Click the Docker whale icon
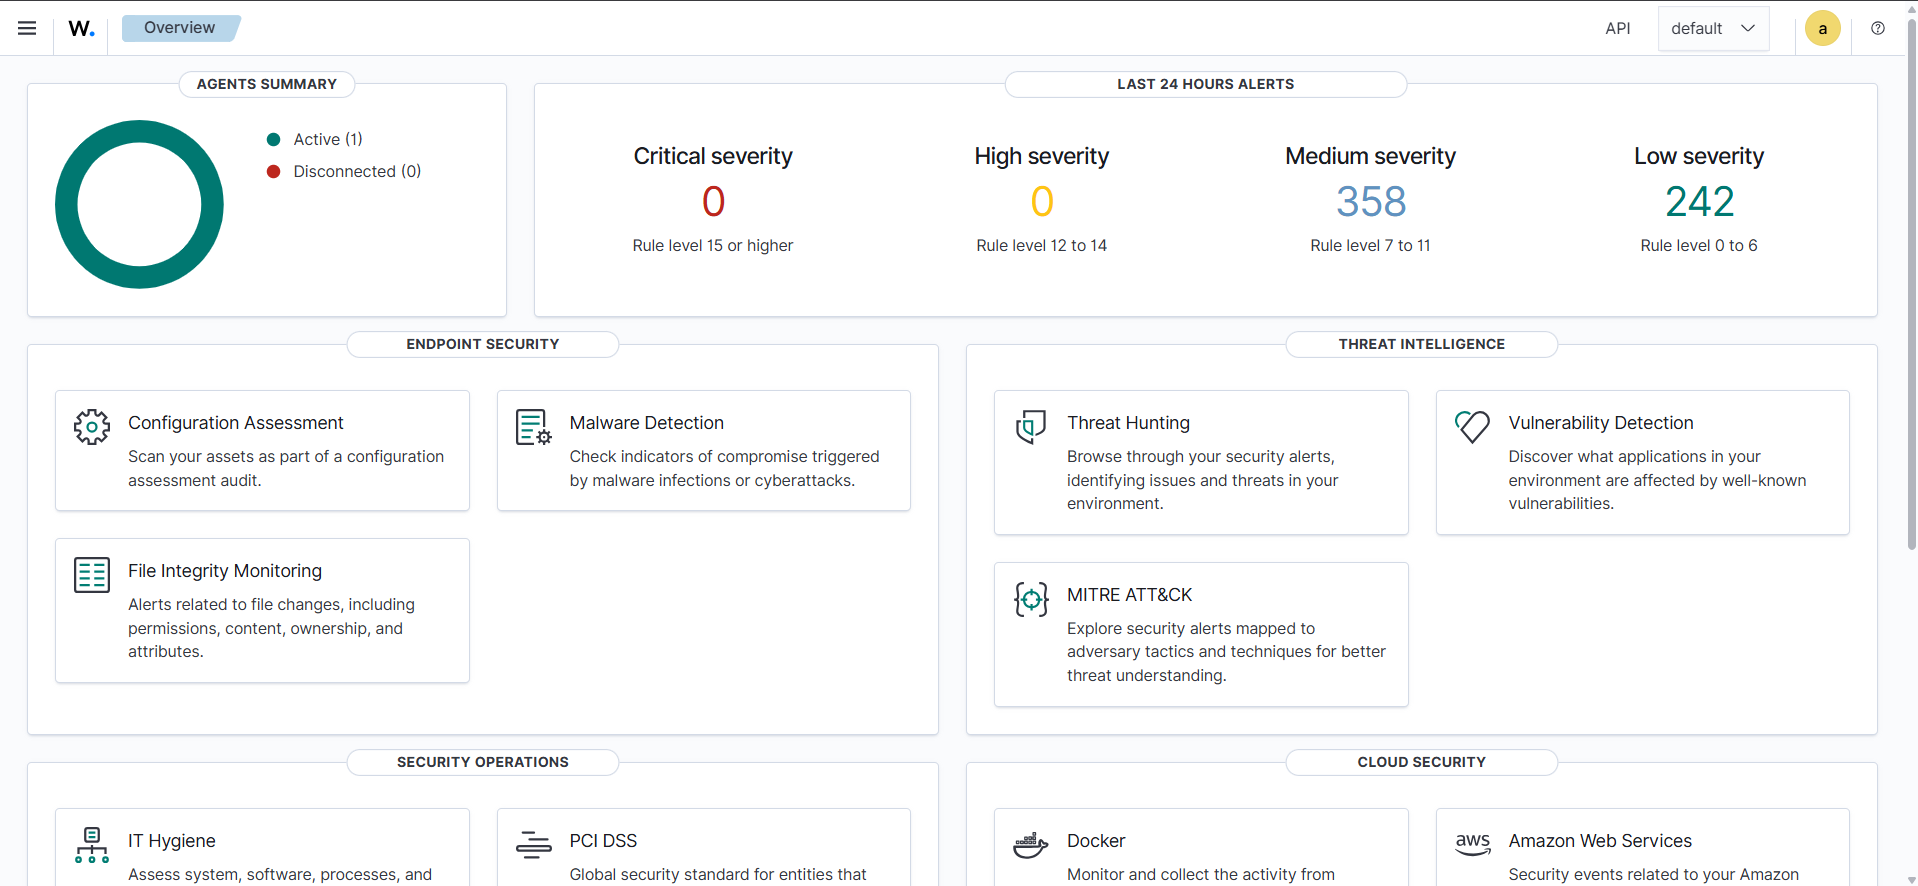Screen dimensions: 1918x886 (x=1031, y=845)
